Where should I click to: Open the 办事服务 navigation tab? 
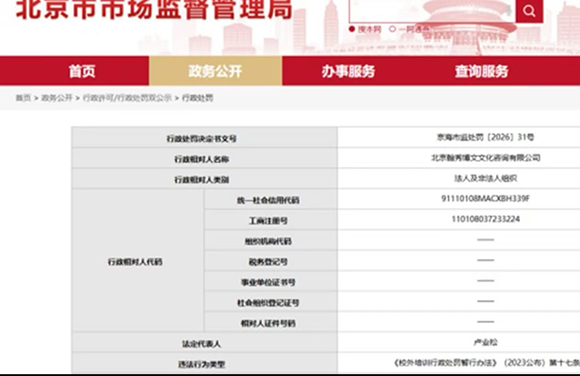click(x=348, y=71)
